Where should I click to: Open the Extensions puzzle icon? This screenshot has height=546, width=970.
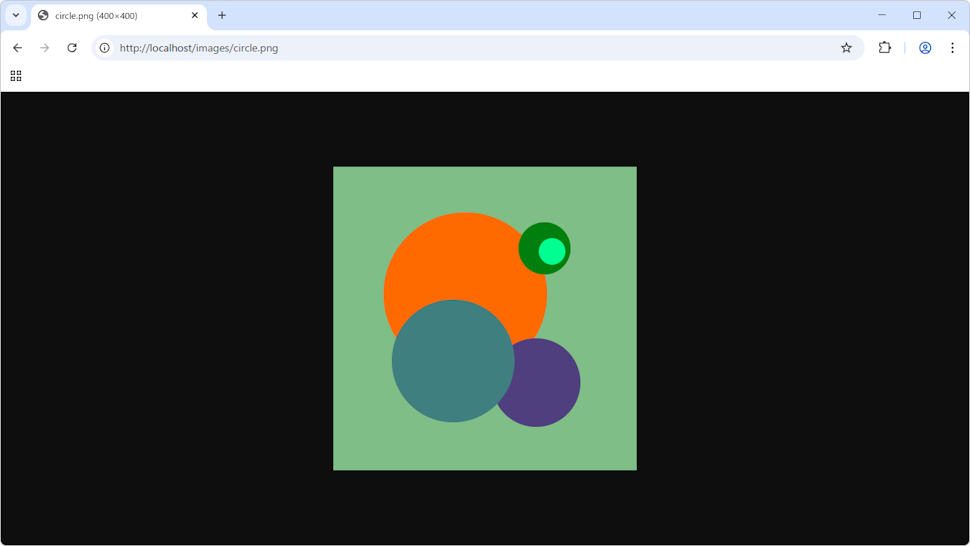point(884,48)
